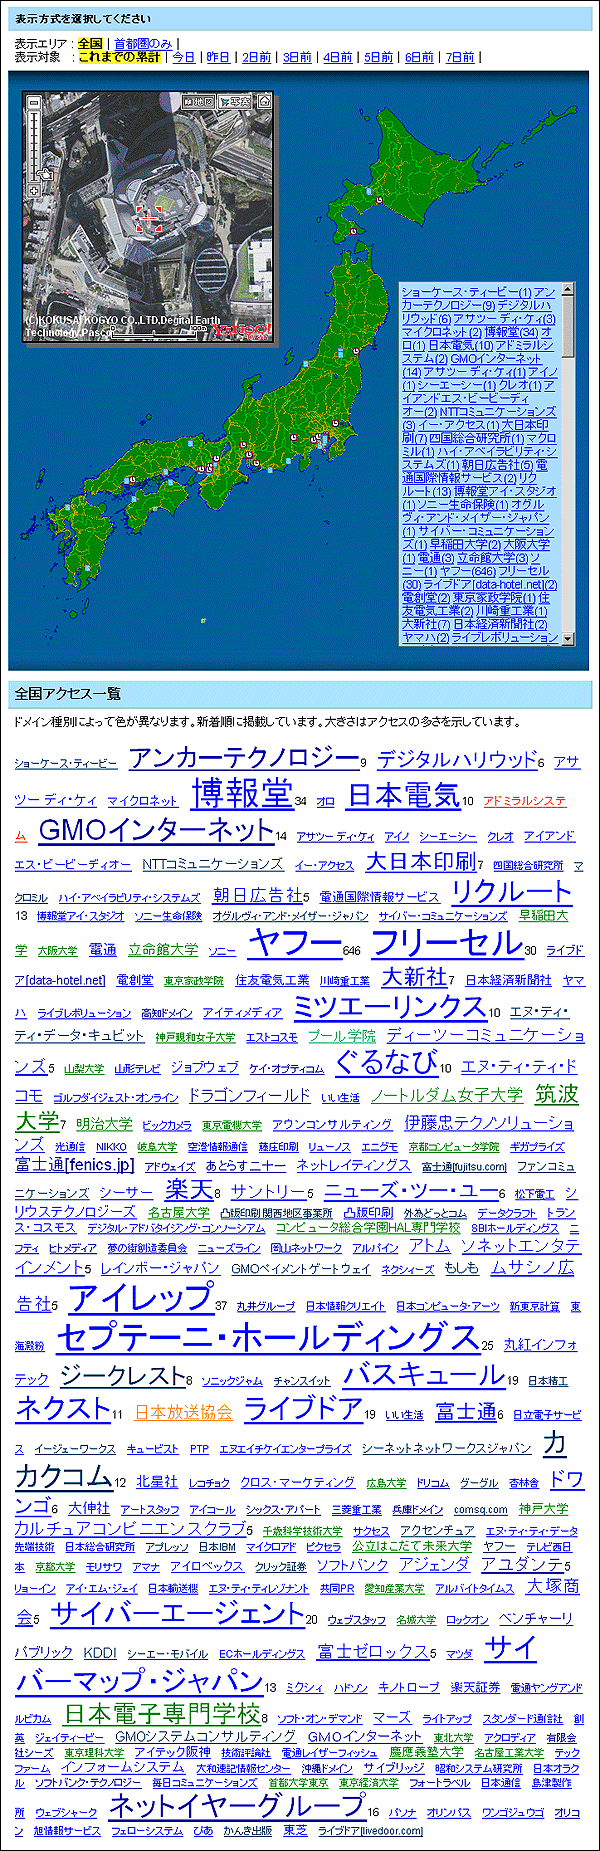Switch inset map to 地図 map view
This screenshot has width=600, height=1851.
199,102
